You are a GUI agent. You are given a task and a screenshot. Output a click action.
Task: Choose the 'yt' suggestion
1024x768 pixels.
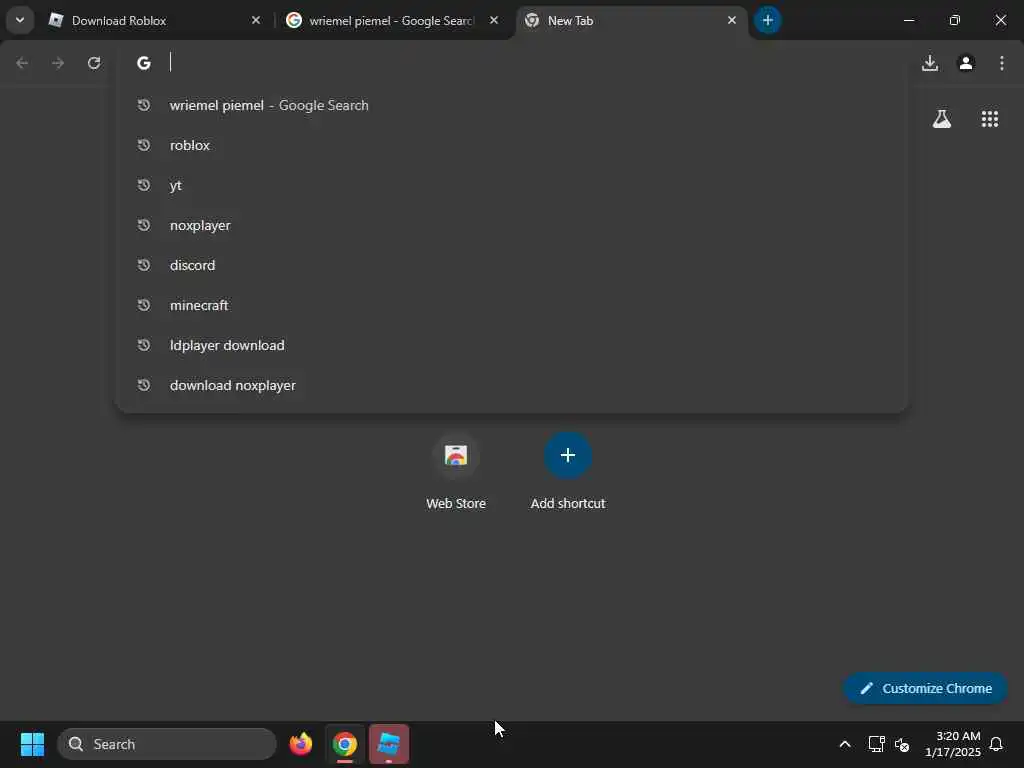[x=511, y=185]
